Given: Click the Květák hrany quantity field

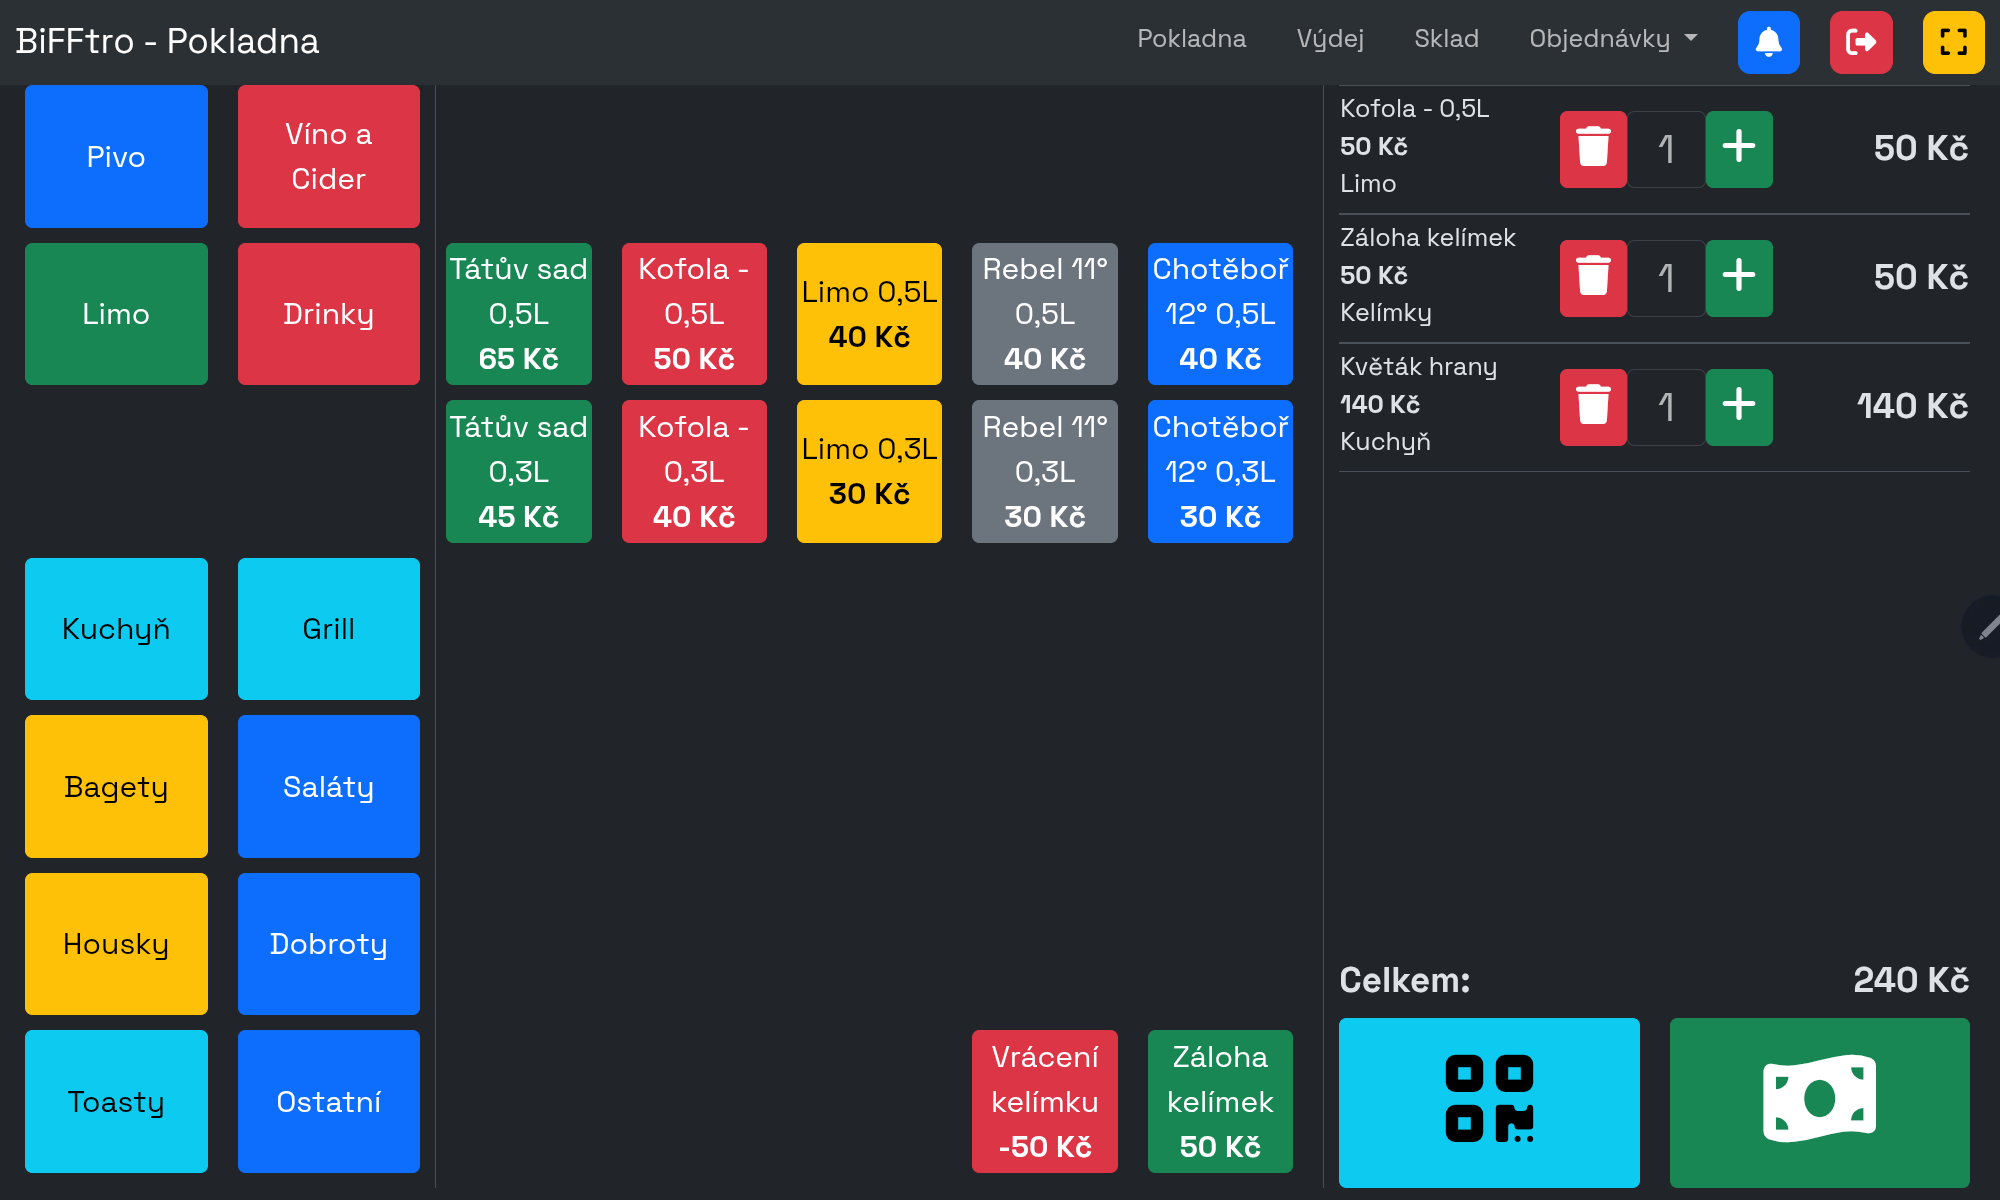Looking at the screenshot, I should [1666, 407].
